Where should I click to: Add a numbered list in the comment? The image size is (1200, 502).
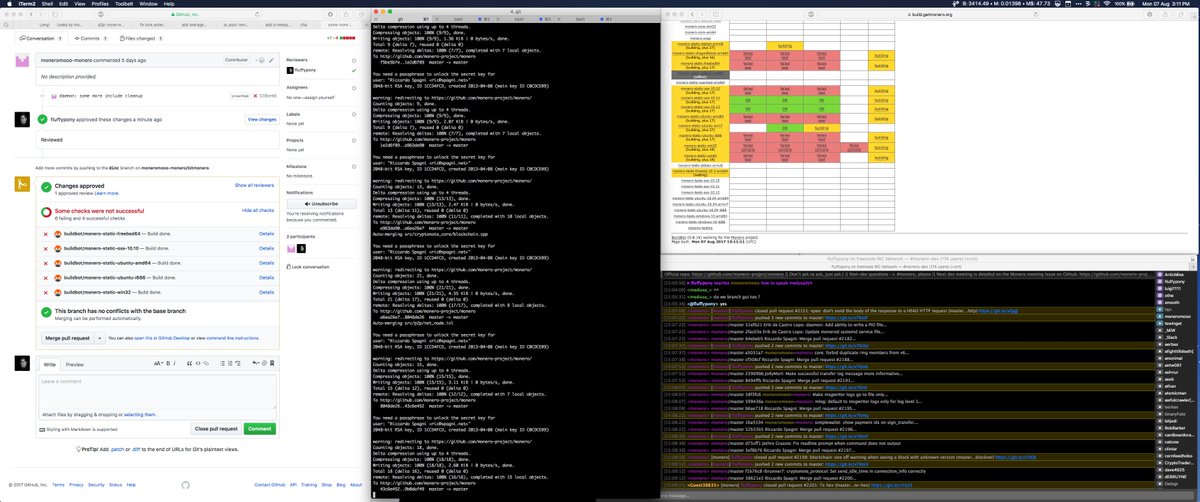click(230, 363)
